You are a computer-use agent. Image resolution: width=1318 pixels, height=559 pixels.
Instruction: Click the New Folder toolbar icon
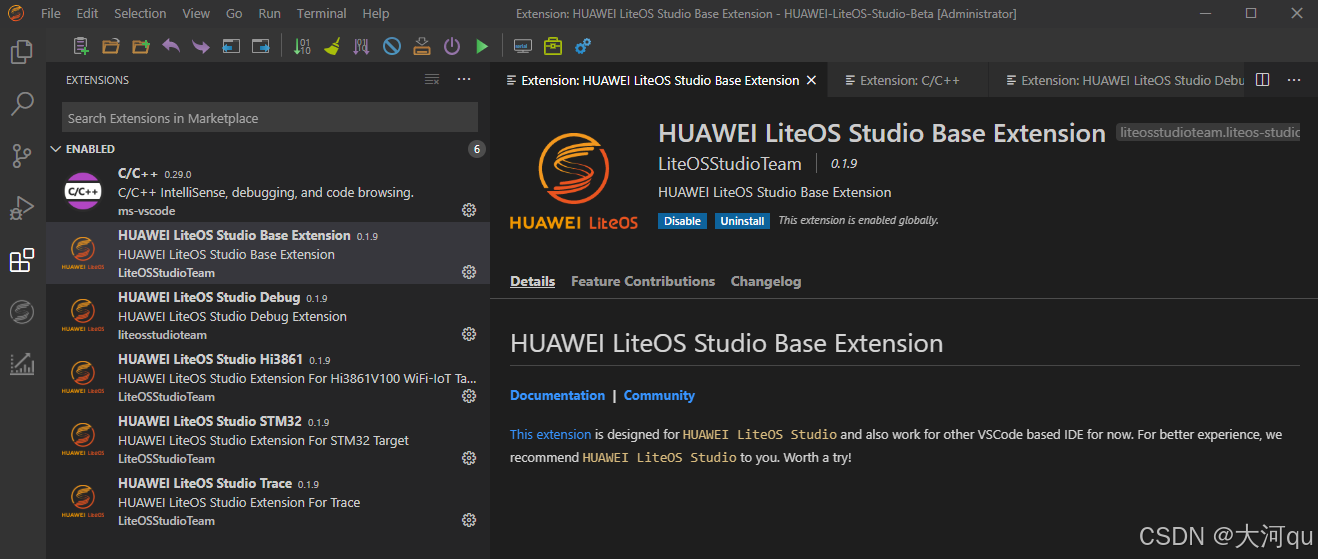(x=141, y=46)
